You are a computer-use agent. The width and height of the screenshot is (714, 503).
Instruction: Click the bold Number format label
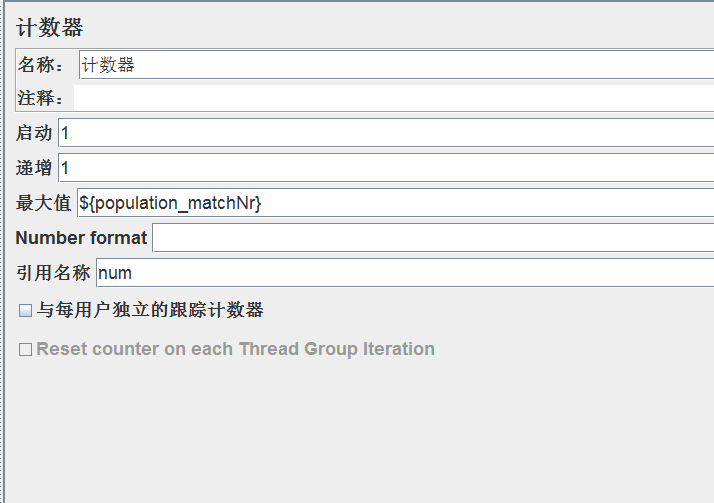[x=81, y=238]
